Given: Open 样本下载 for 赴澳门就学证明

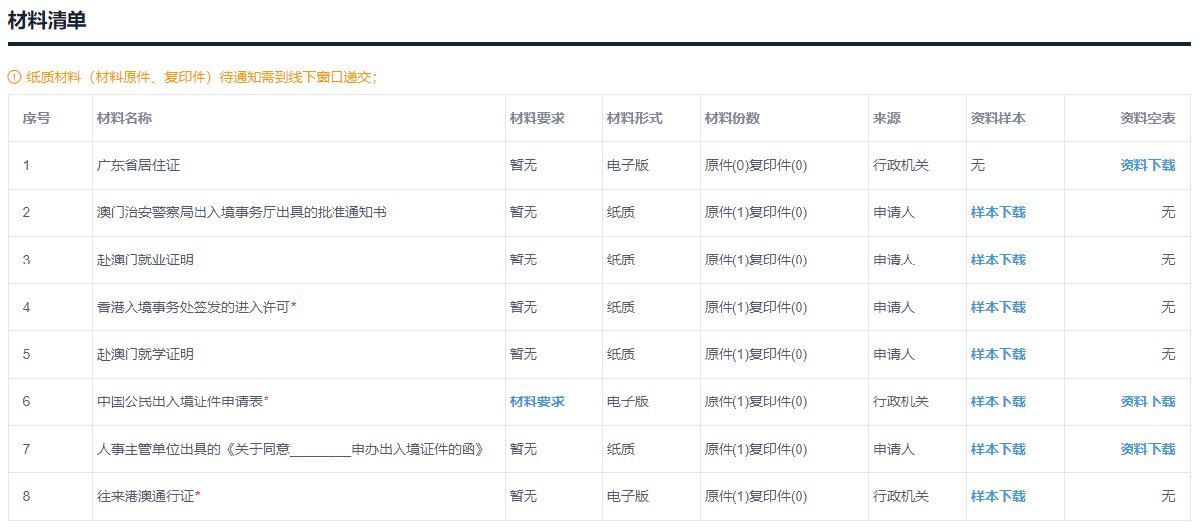Looking at the screenshot, I should [998, 354].
